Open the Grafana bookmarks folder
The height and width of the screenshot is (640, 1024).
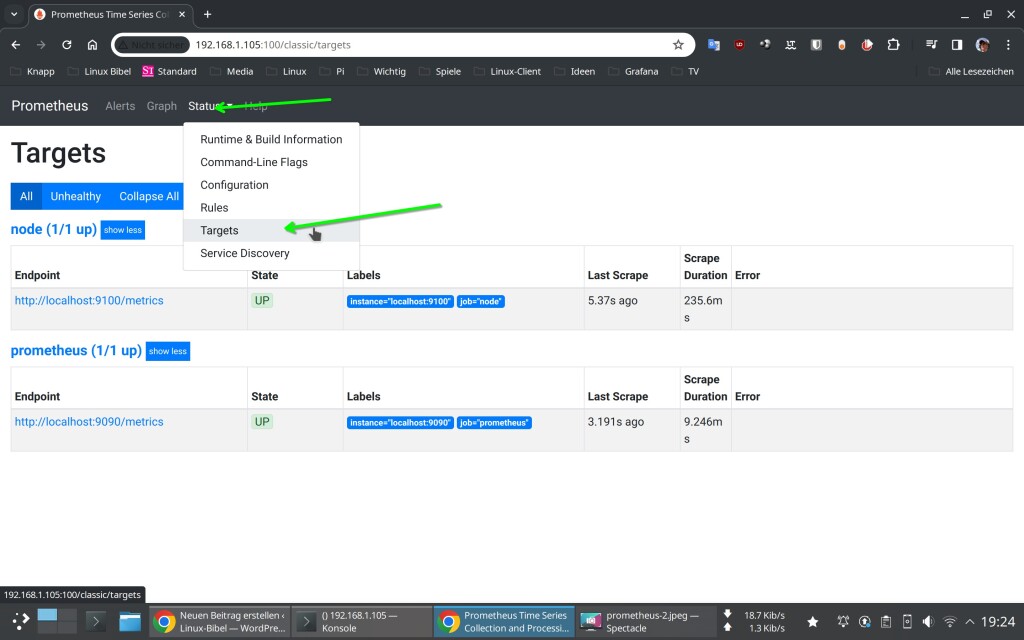633,71
